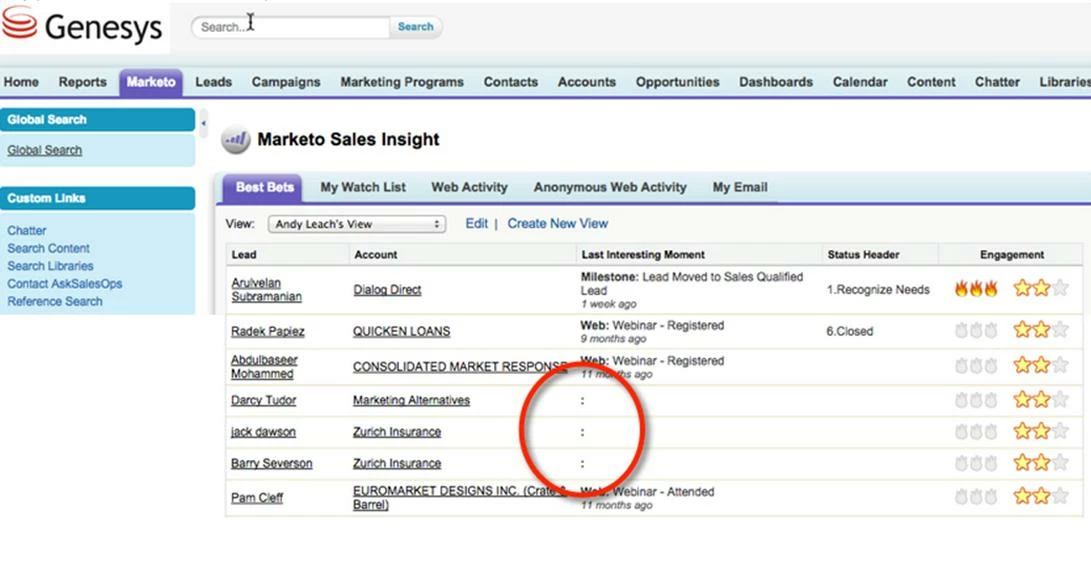Viewport: 1091px width, 564px height.
Task: Open the Accounts tab
Action: tap(587, 82)
